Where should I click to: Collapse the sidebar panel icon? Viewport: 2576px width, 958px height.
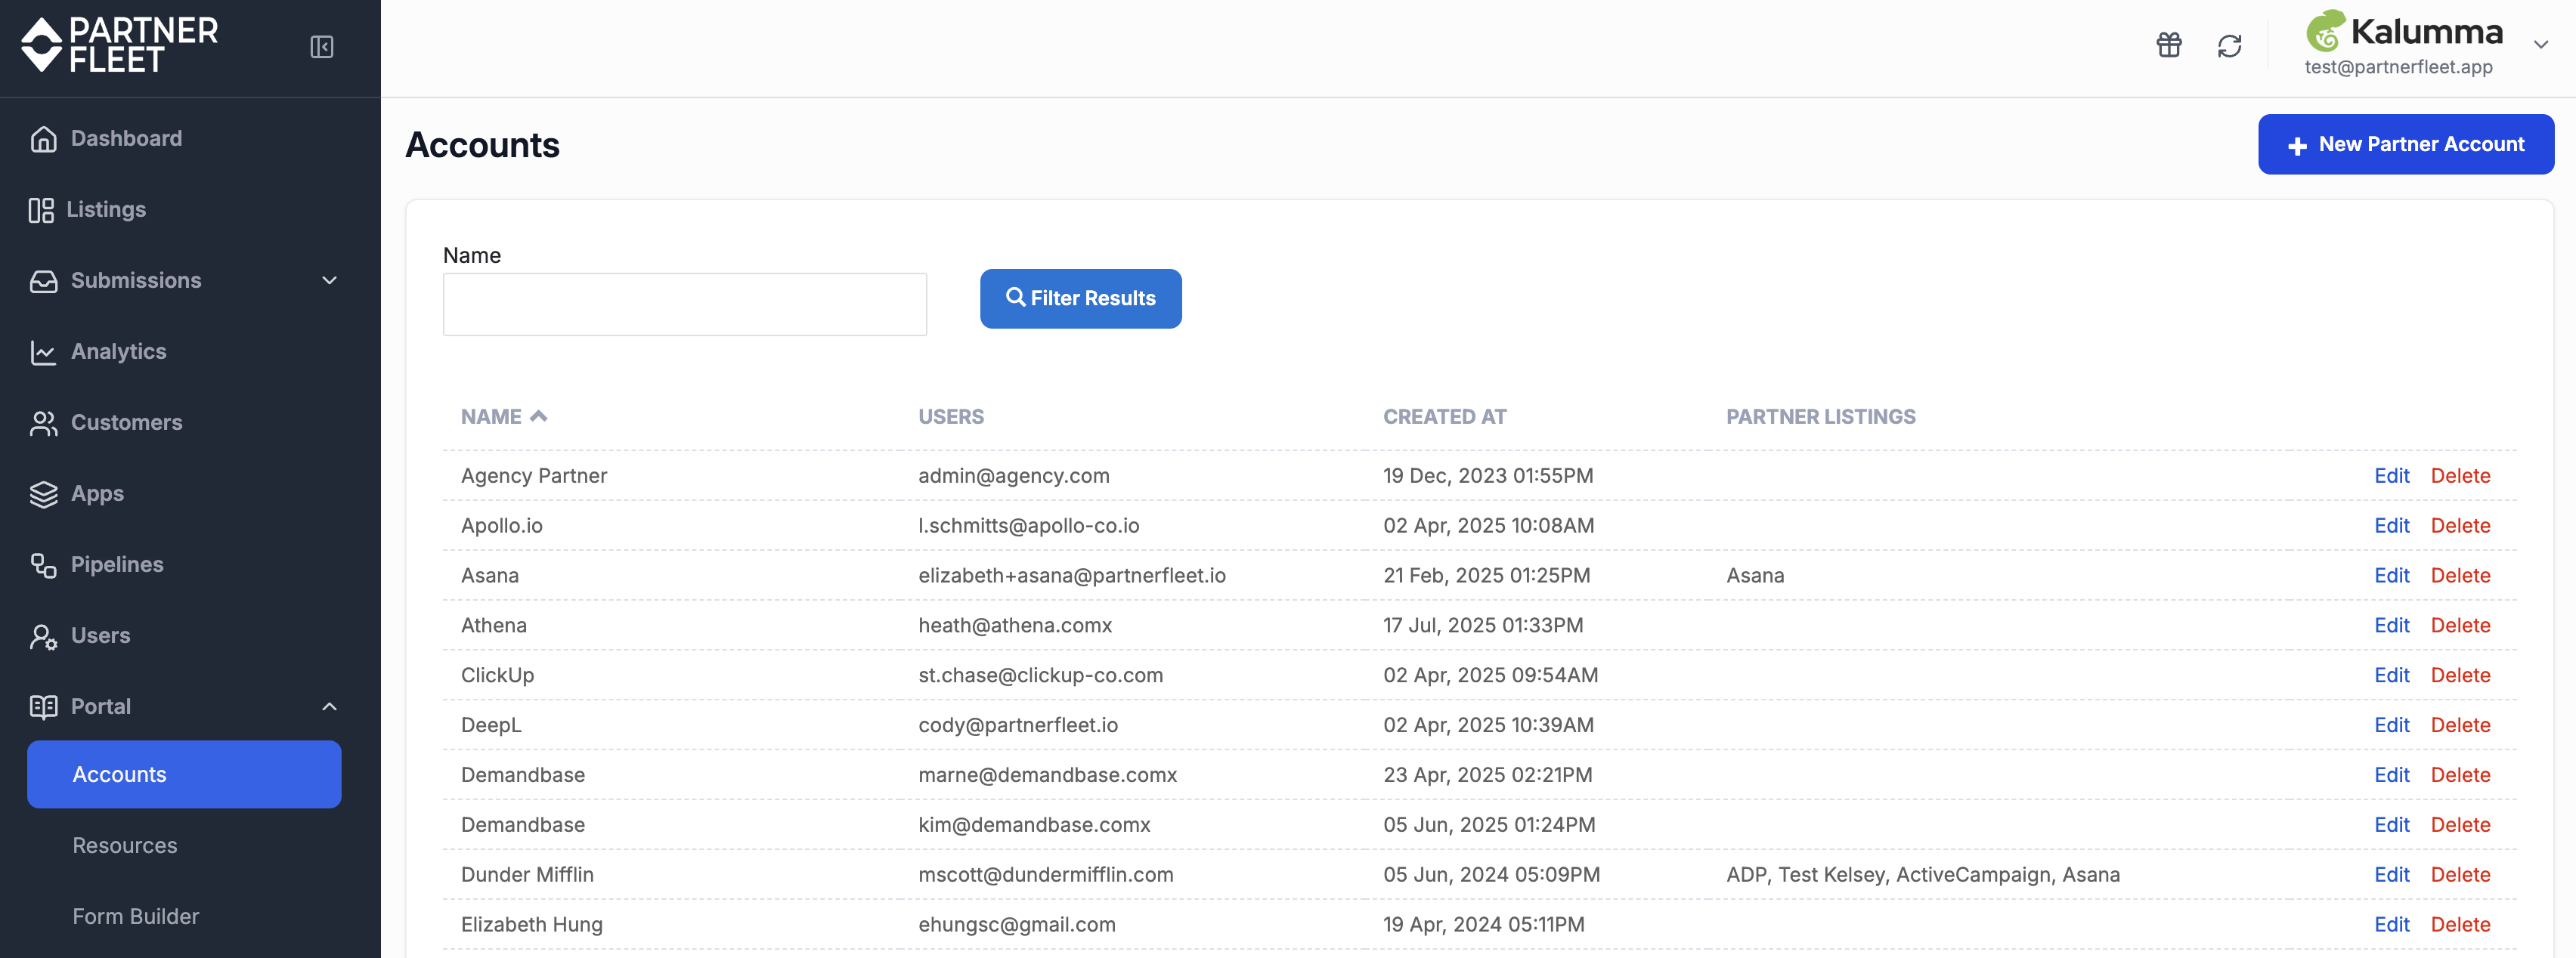click(322, 47)
